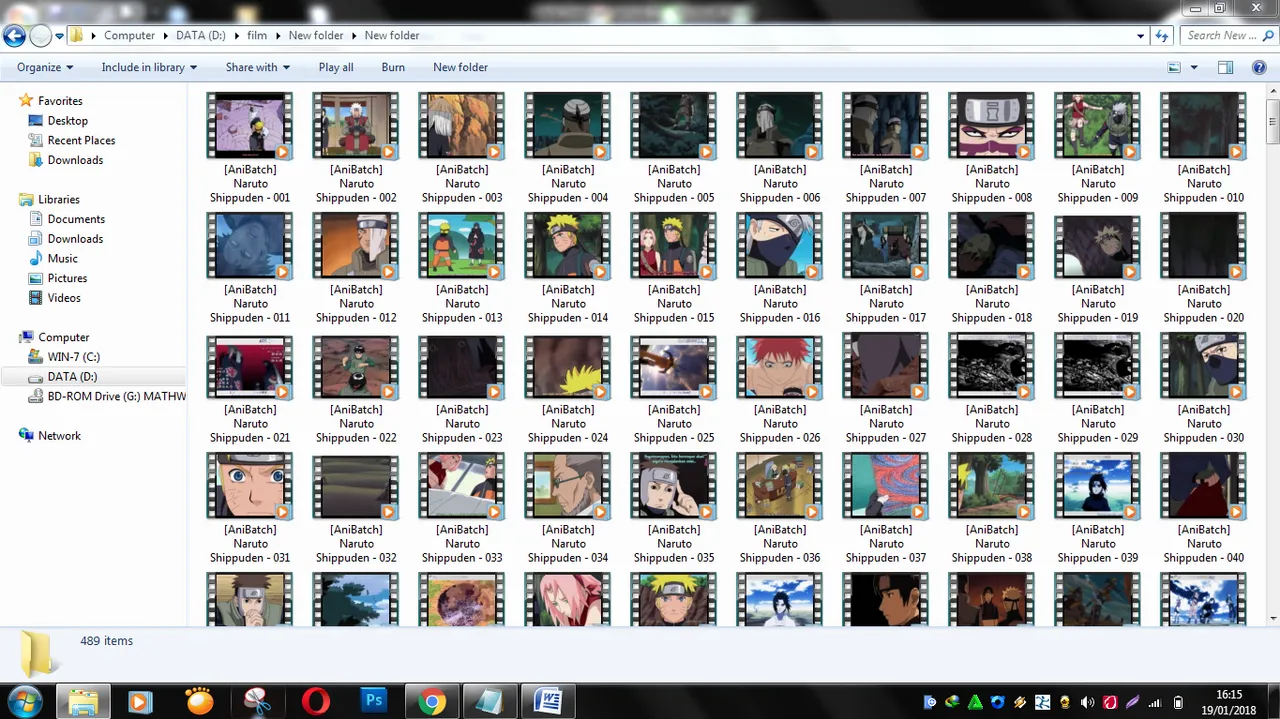Open the Windows Start button

click(x=23, y=701)
